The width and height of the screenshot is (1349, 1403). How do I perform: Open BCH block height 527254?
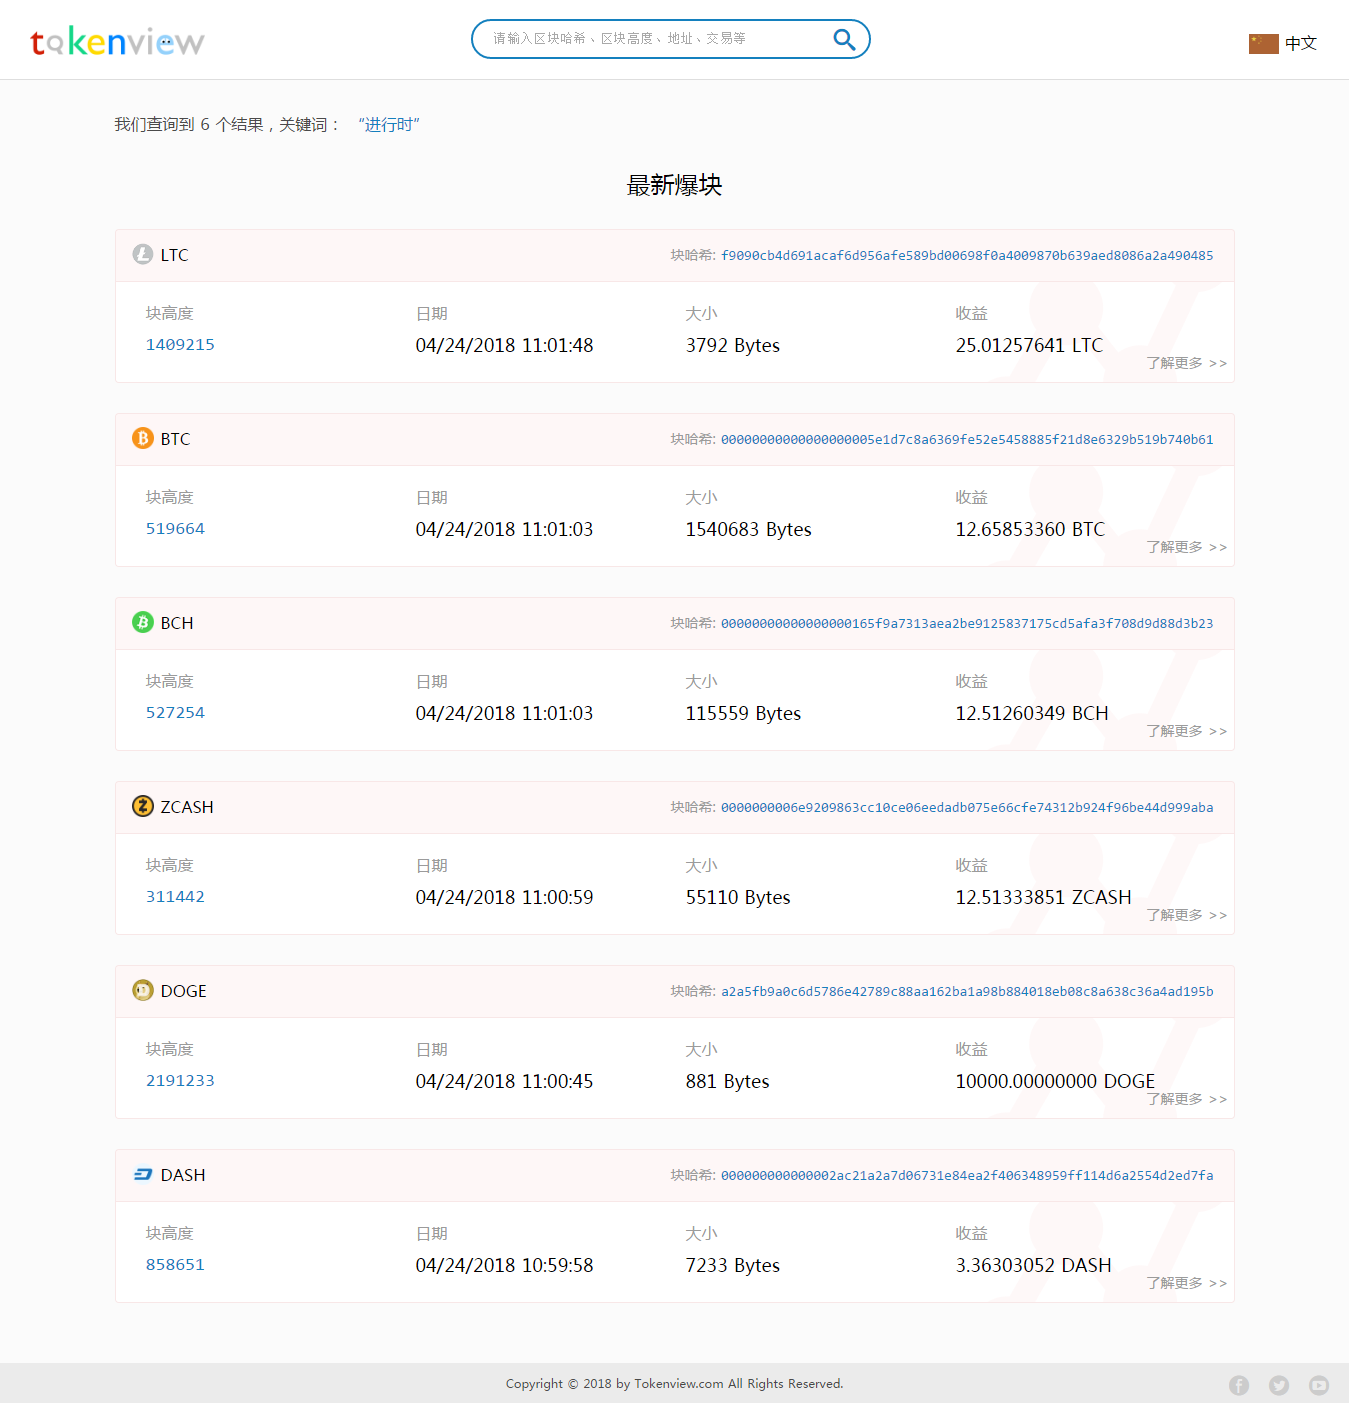coord(175,713)
